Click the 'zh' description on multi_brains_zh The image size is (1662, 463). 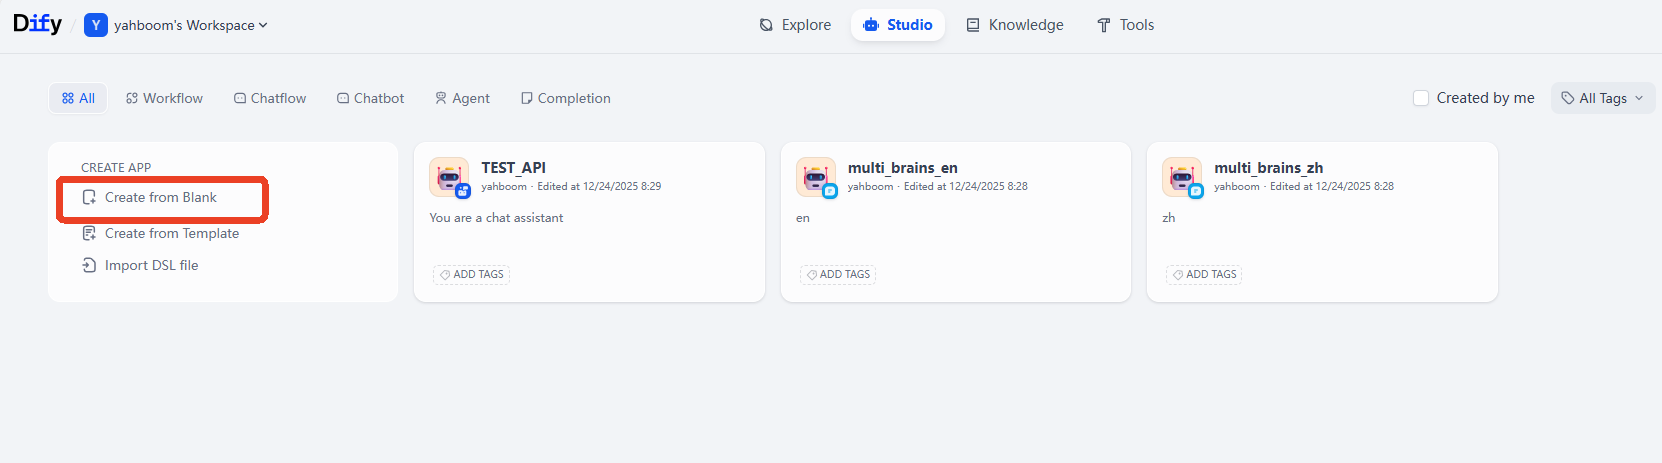pyautogui.click(x=1169, y=218)
